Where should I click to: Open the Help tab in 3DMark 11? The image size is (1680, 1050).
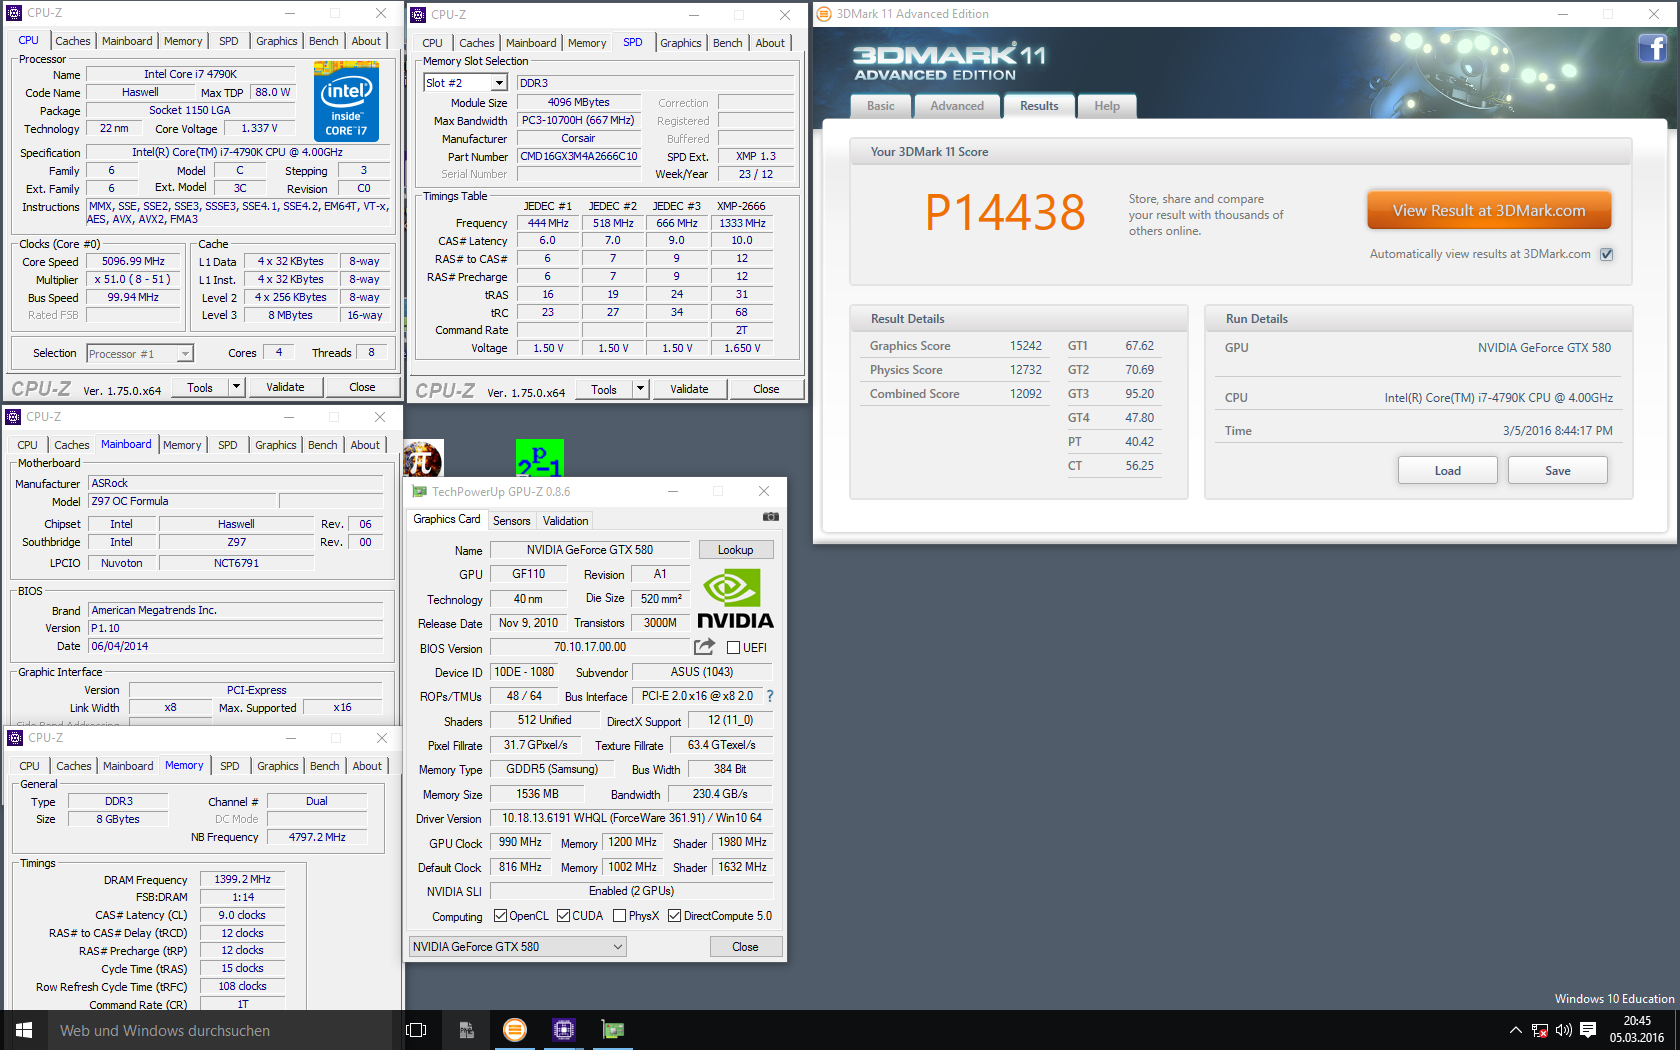point(1107,106)
